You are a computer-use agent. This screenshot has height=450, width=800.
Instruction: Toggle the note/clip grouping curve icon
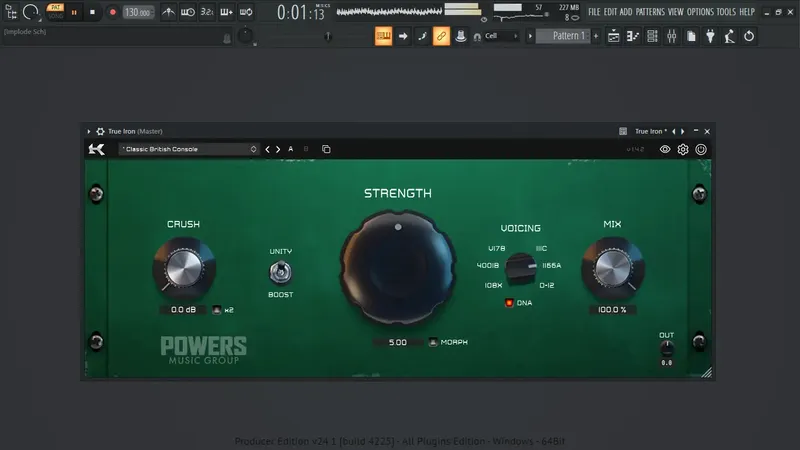click(422, 36)
